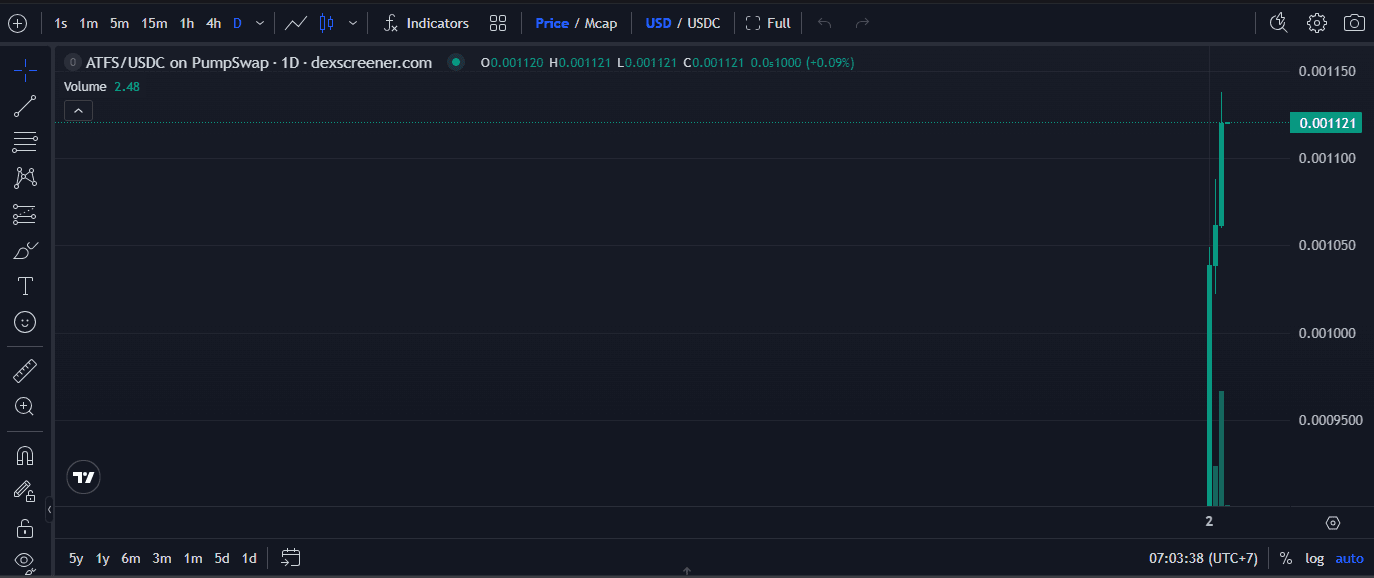Switch interval to 1m in top toolbar
Image resolution: width=1374 pixels, height=578 pixels.
tap(89, 23)
